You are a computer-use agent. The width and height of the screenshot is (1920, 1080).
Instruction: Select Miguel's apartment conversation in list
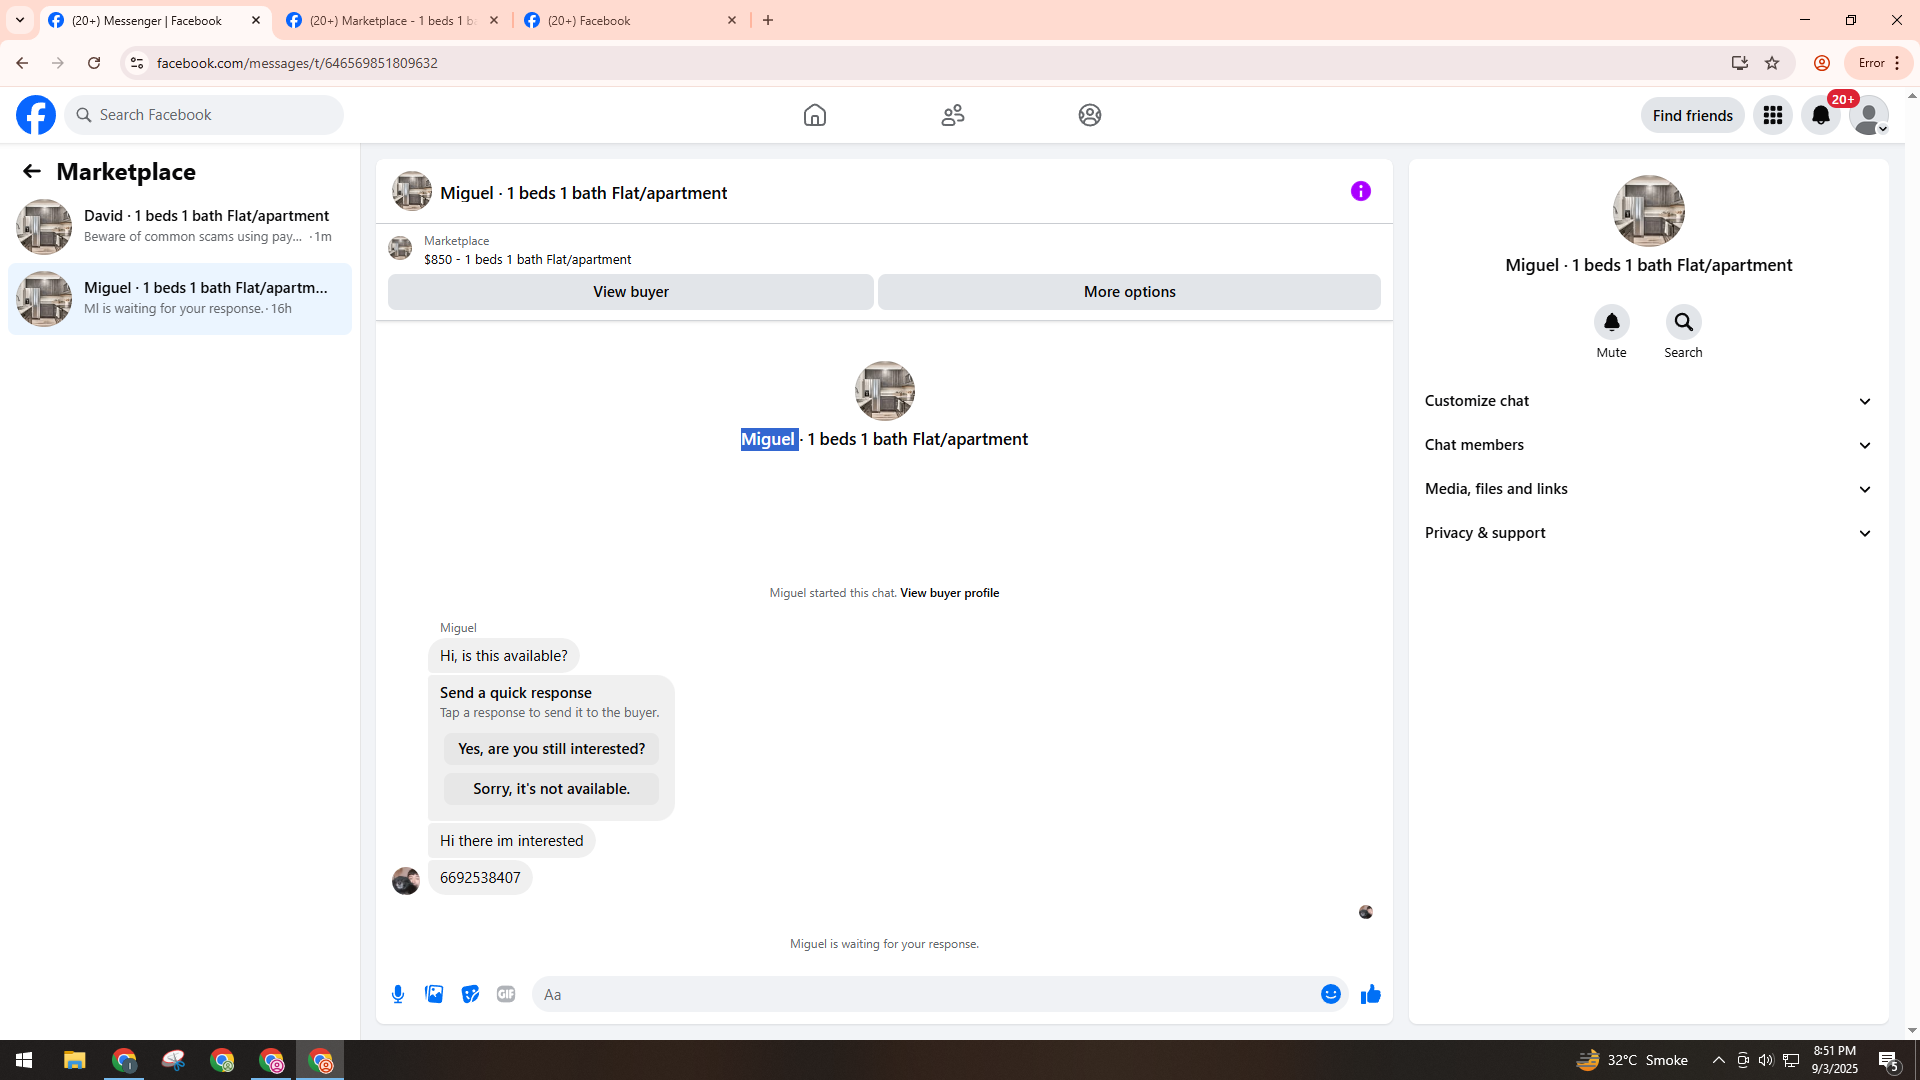180,299
